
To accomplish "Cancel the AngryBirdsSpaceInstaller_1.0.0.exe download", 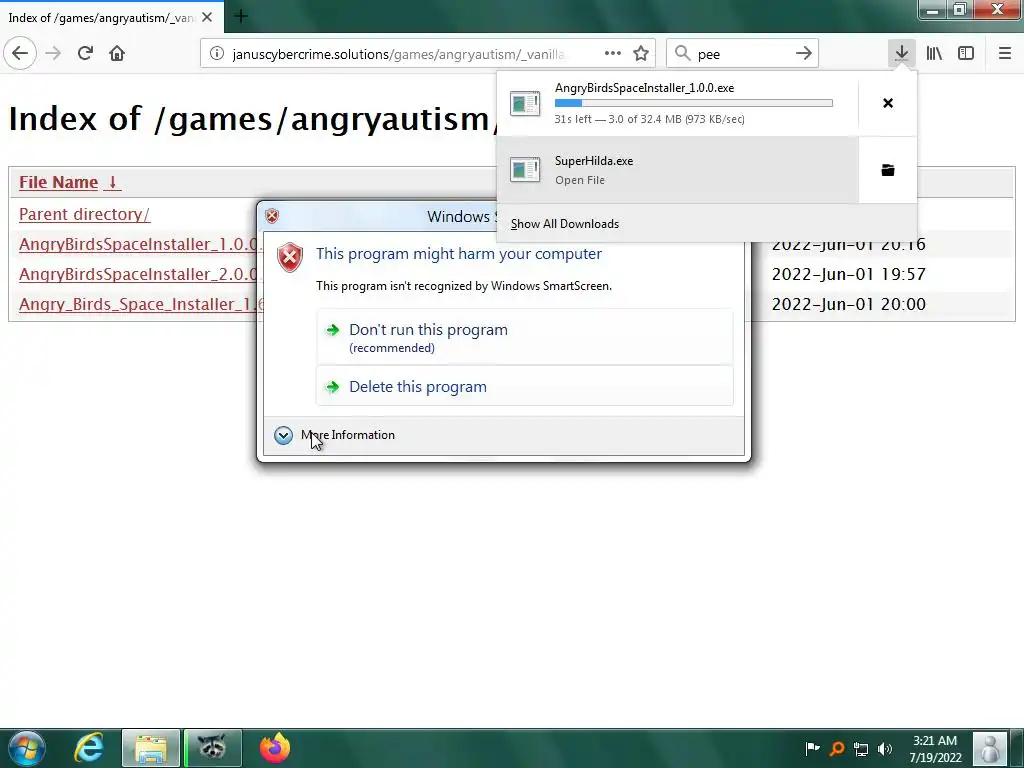I will pos(888,103).
